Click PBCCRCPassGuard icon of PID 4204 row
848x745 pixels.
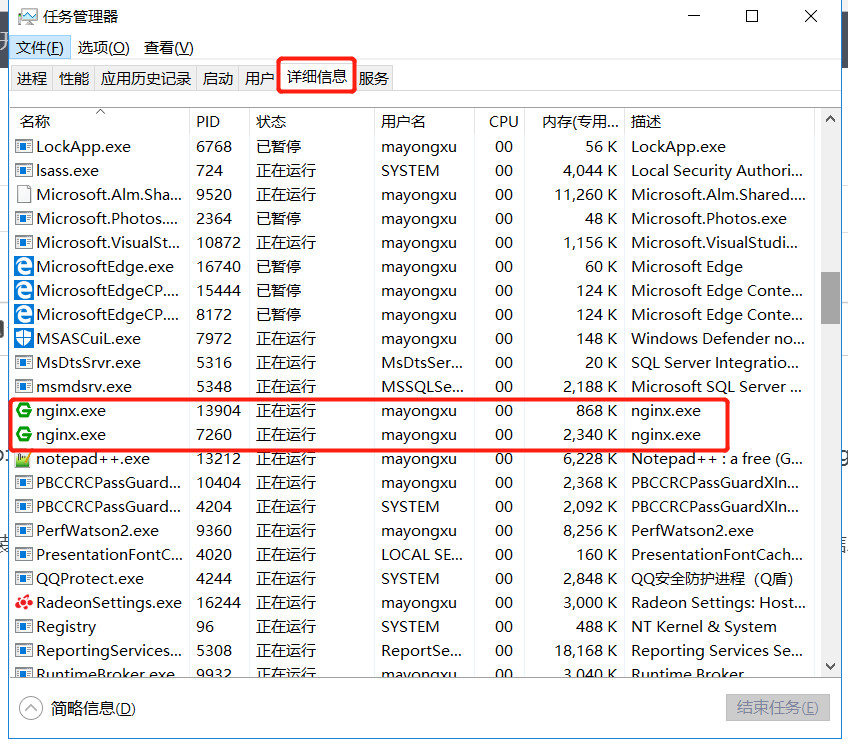23,507
